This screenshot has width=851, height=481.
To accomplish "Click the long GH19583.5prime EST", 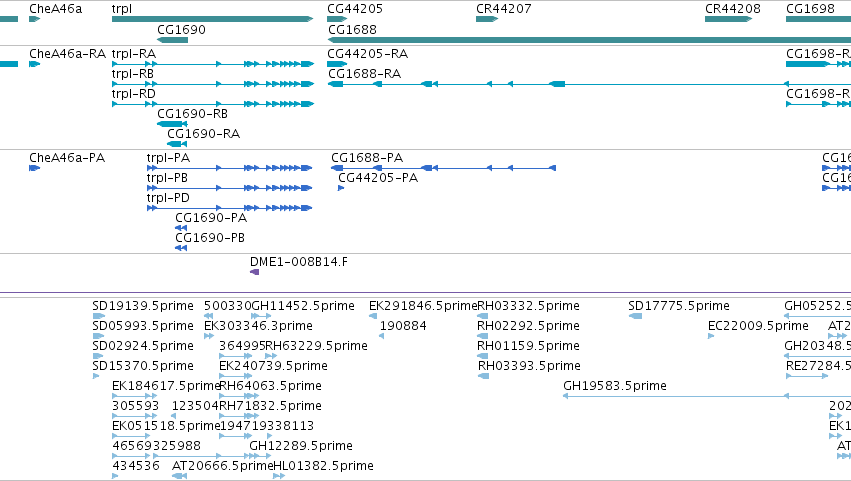I will tap(707, 396).
